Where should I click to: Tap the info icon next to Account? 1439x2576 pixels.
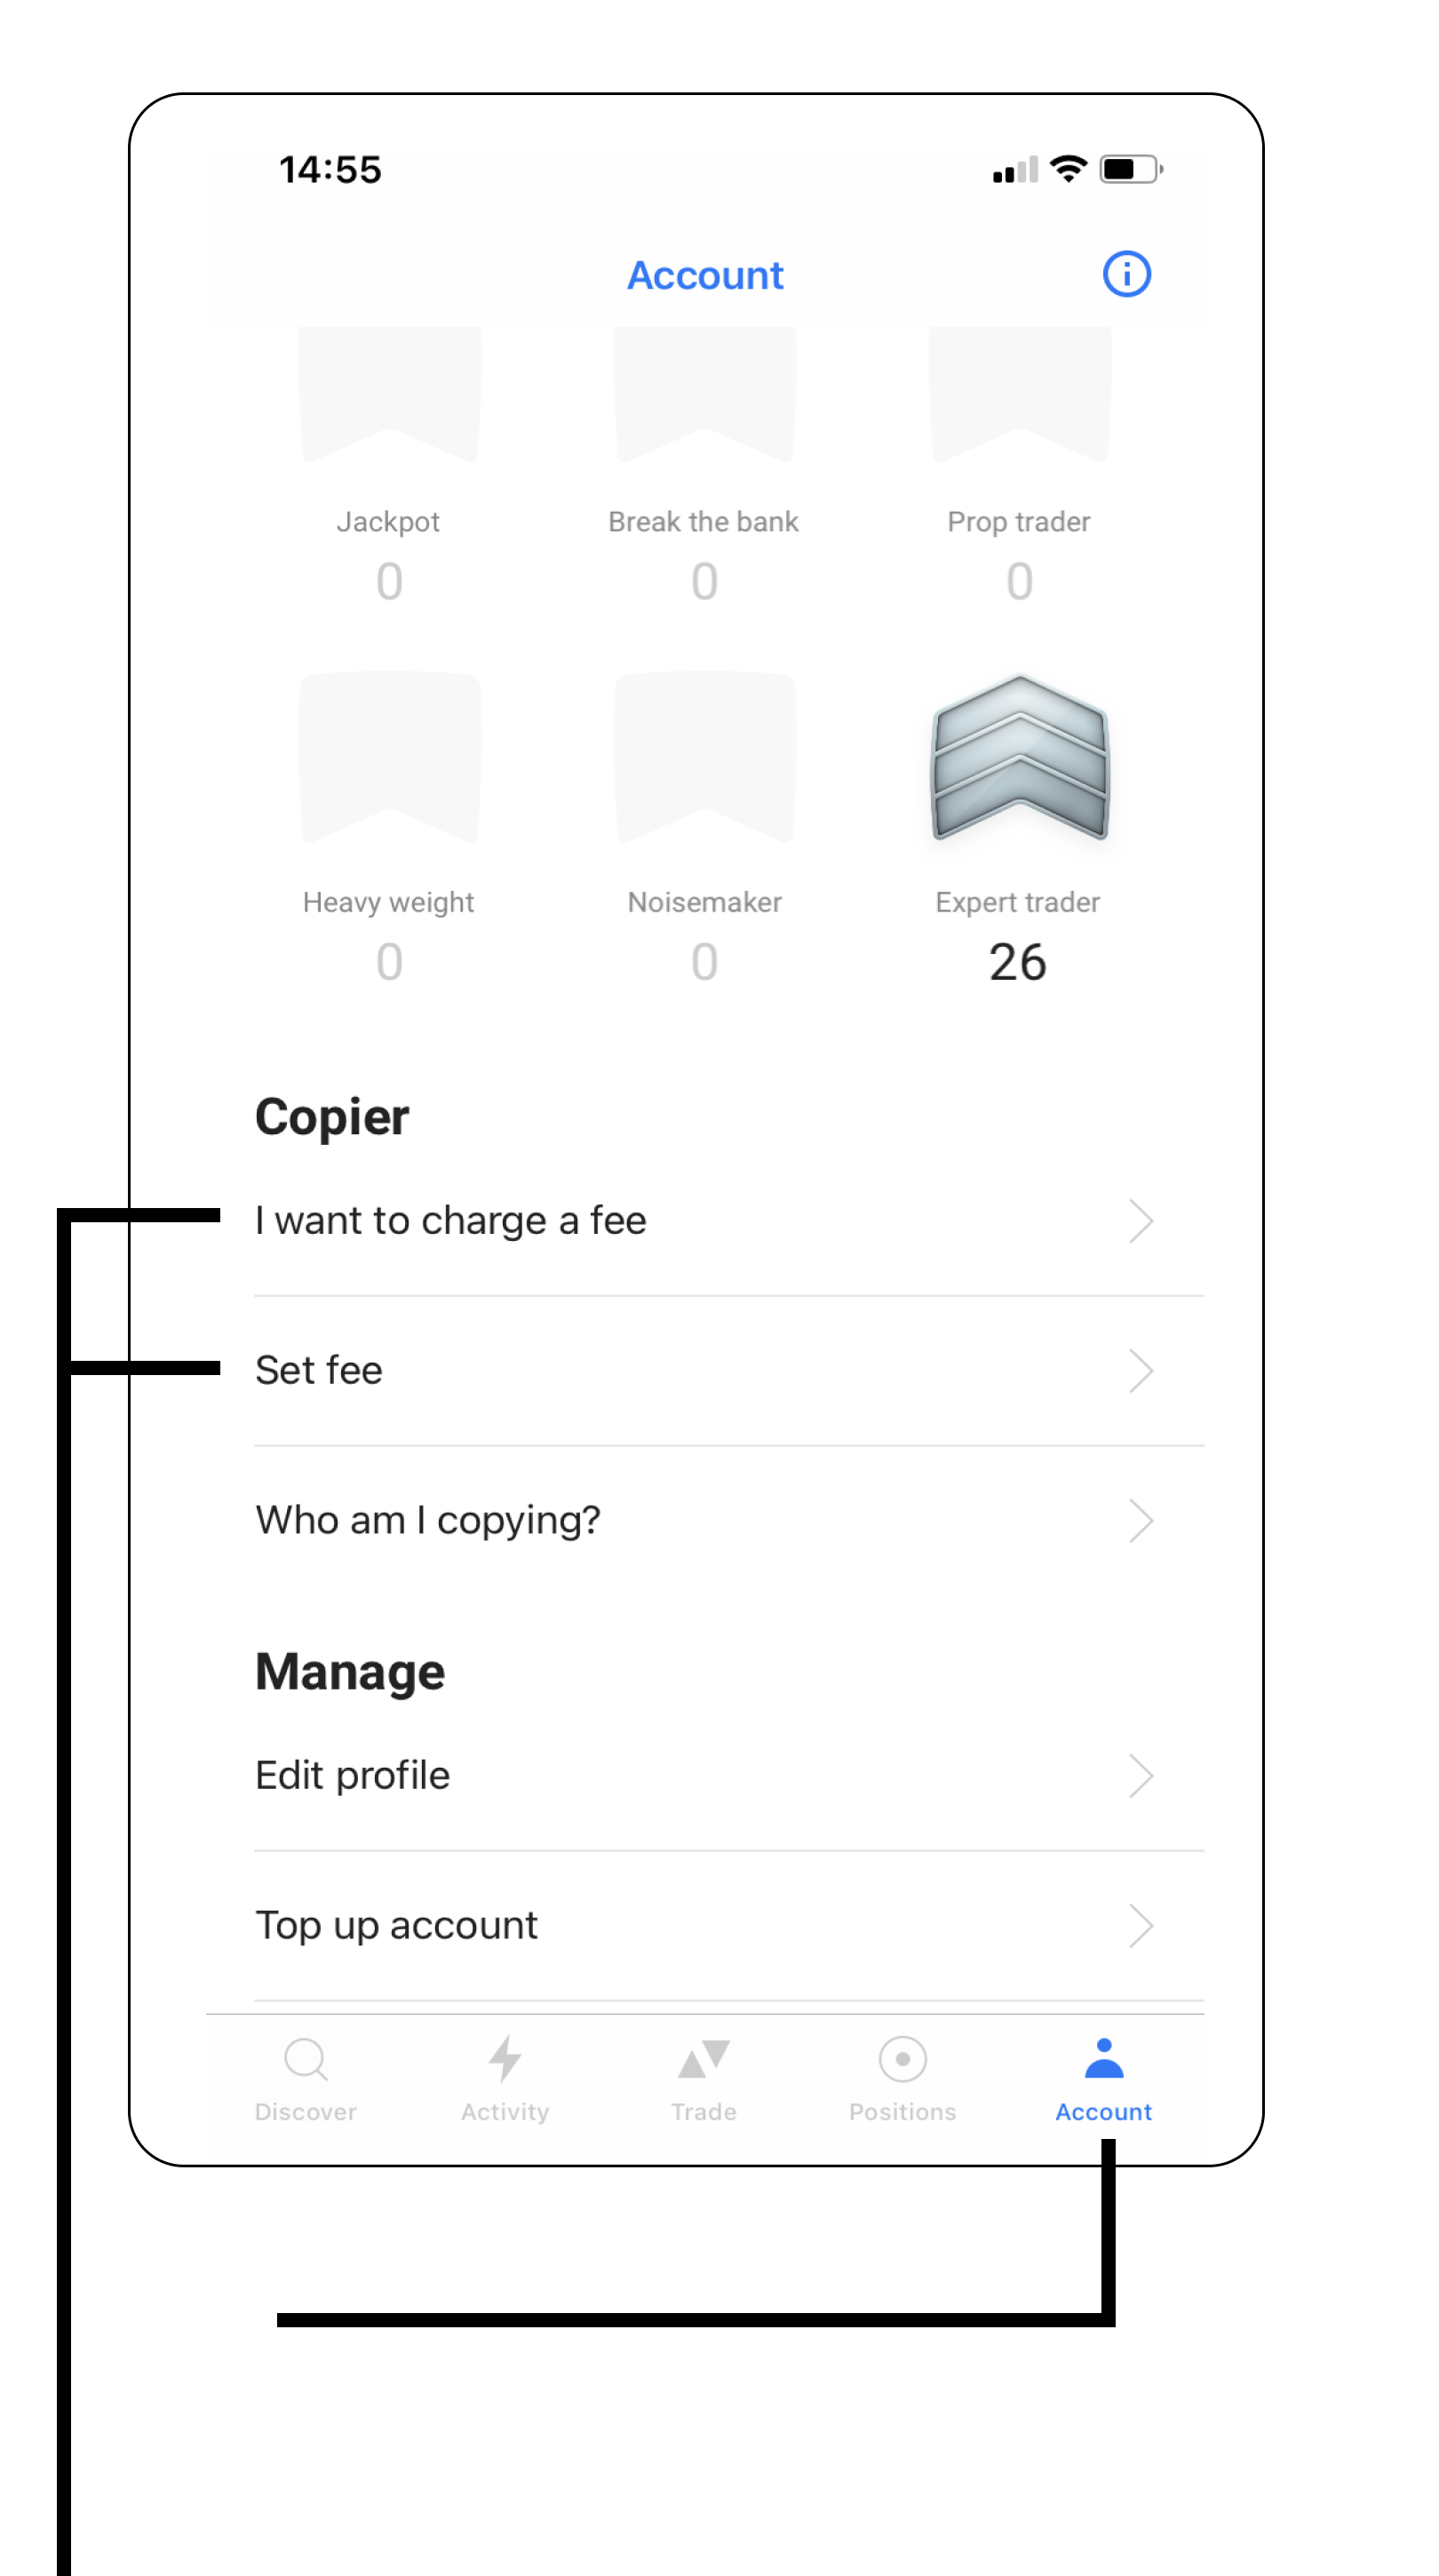tap(1126, 274)
